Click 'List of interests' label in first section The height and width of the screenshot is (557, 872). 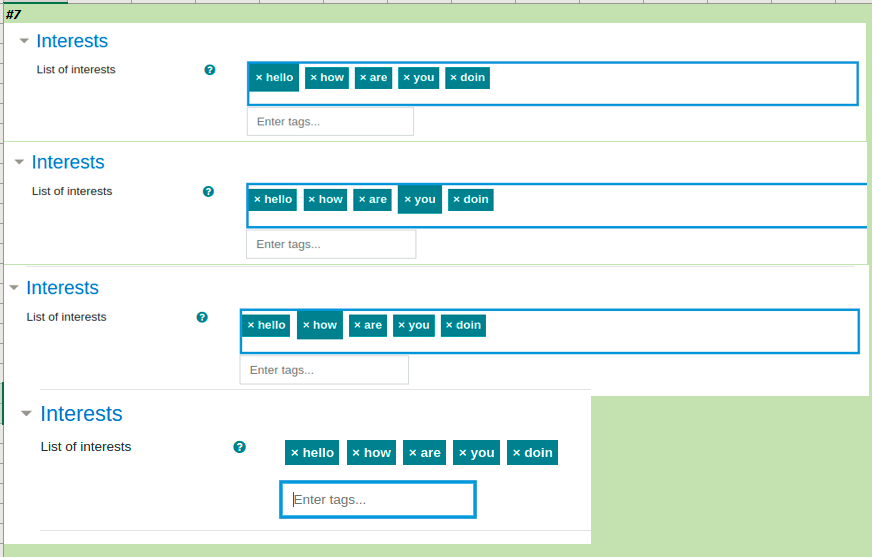tap(76, 69)
